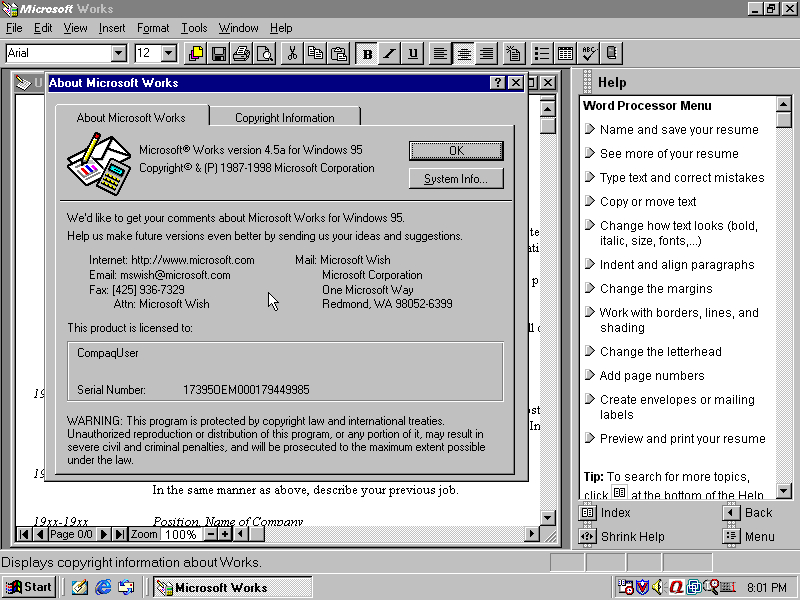This screenshot has height=600, width=800.
Task: Open Print Preview from toolbar
Action: point(265,53)
